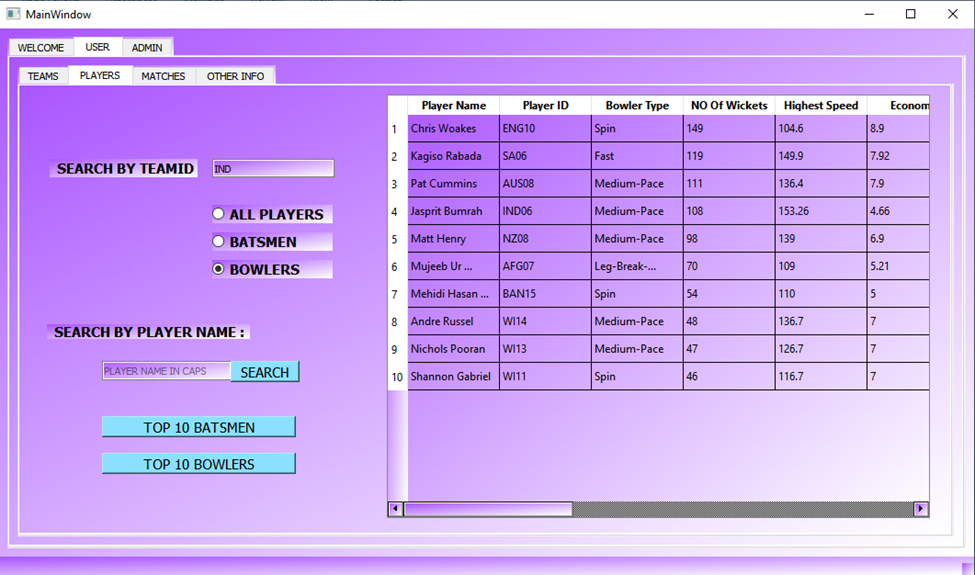Click the Fast bowler type cell
This screenshot has height=575, width=975.
click(637, 156)
